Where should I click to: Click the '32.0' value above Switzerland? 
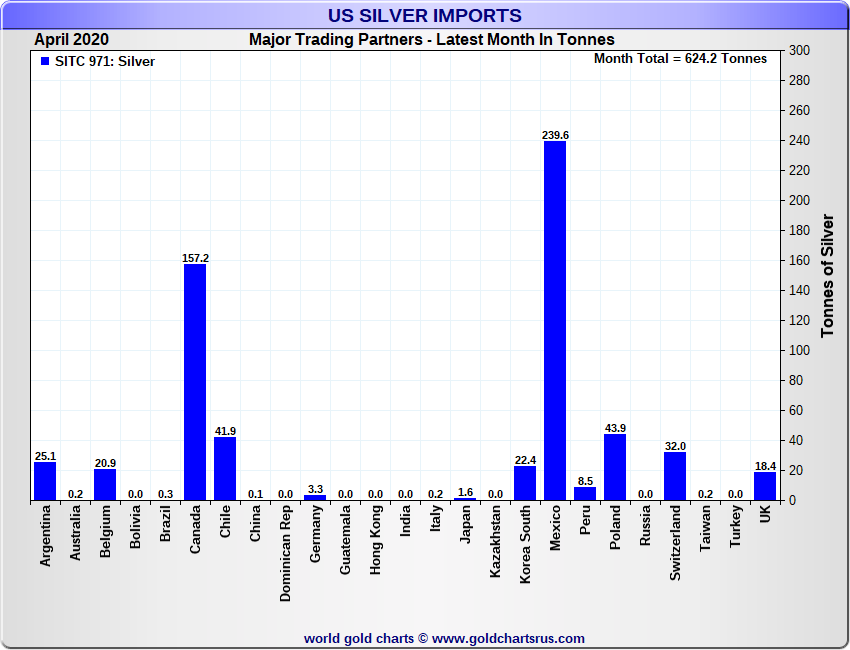tap(675, 446)
